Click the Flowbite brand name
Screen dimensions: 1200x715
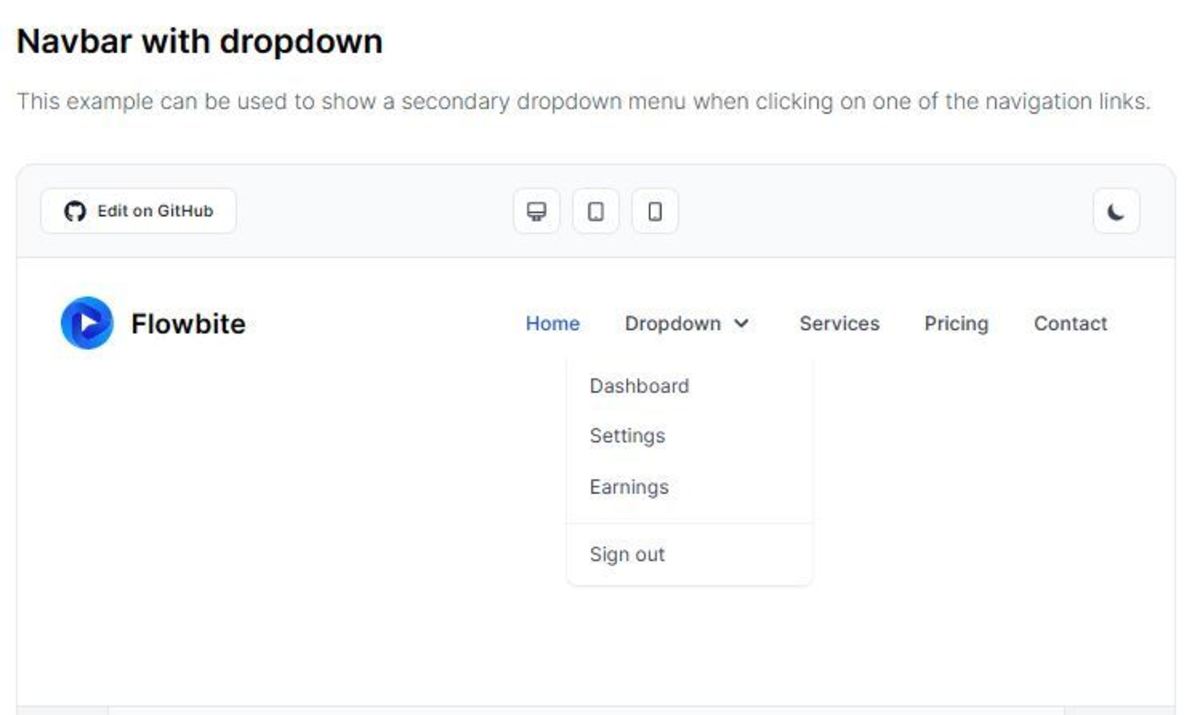[x=188, y=324]
